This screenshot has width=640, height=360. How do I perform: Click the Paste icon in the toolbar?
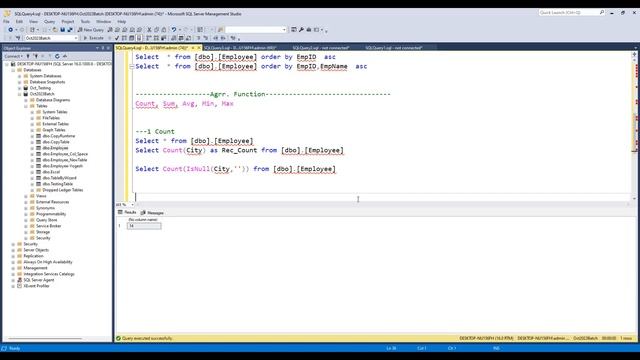pyautogui.click(x=164, y=30)
